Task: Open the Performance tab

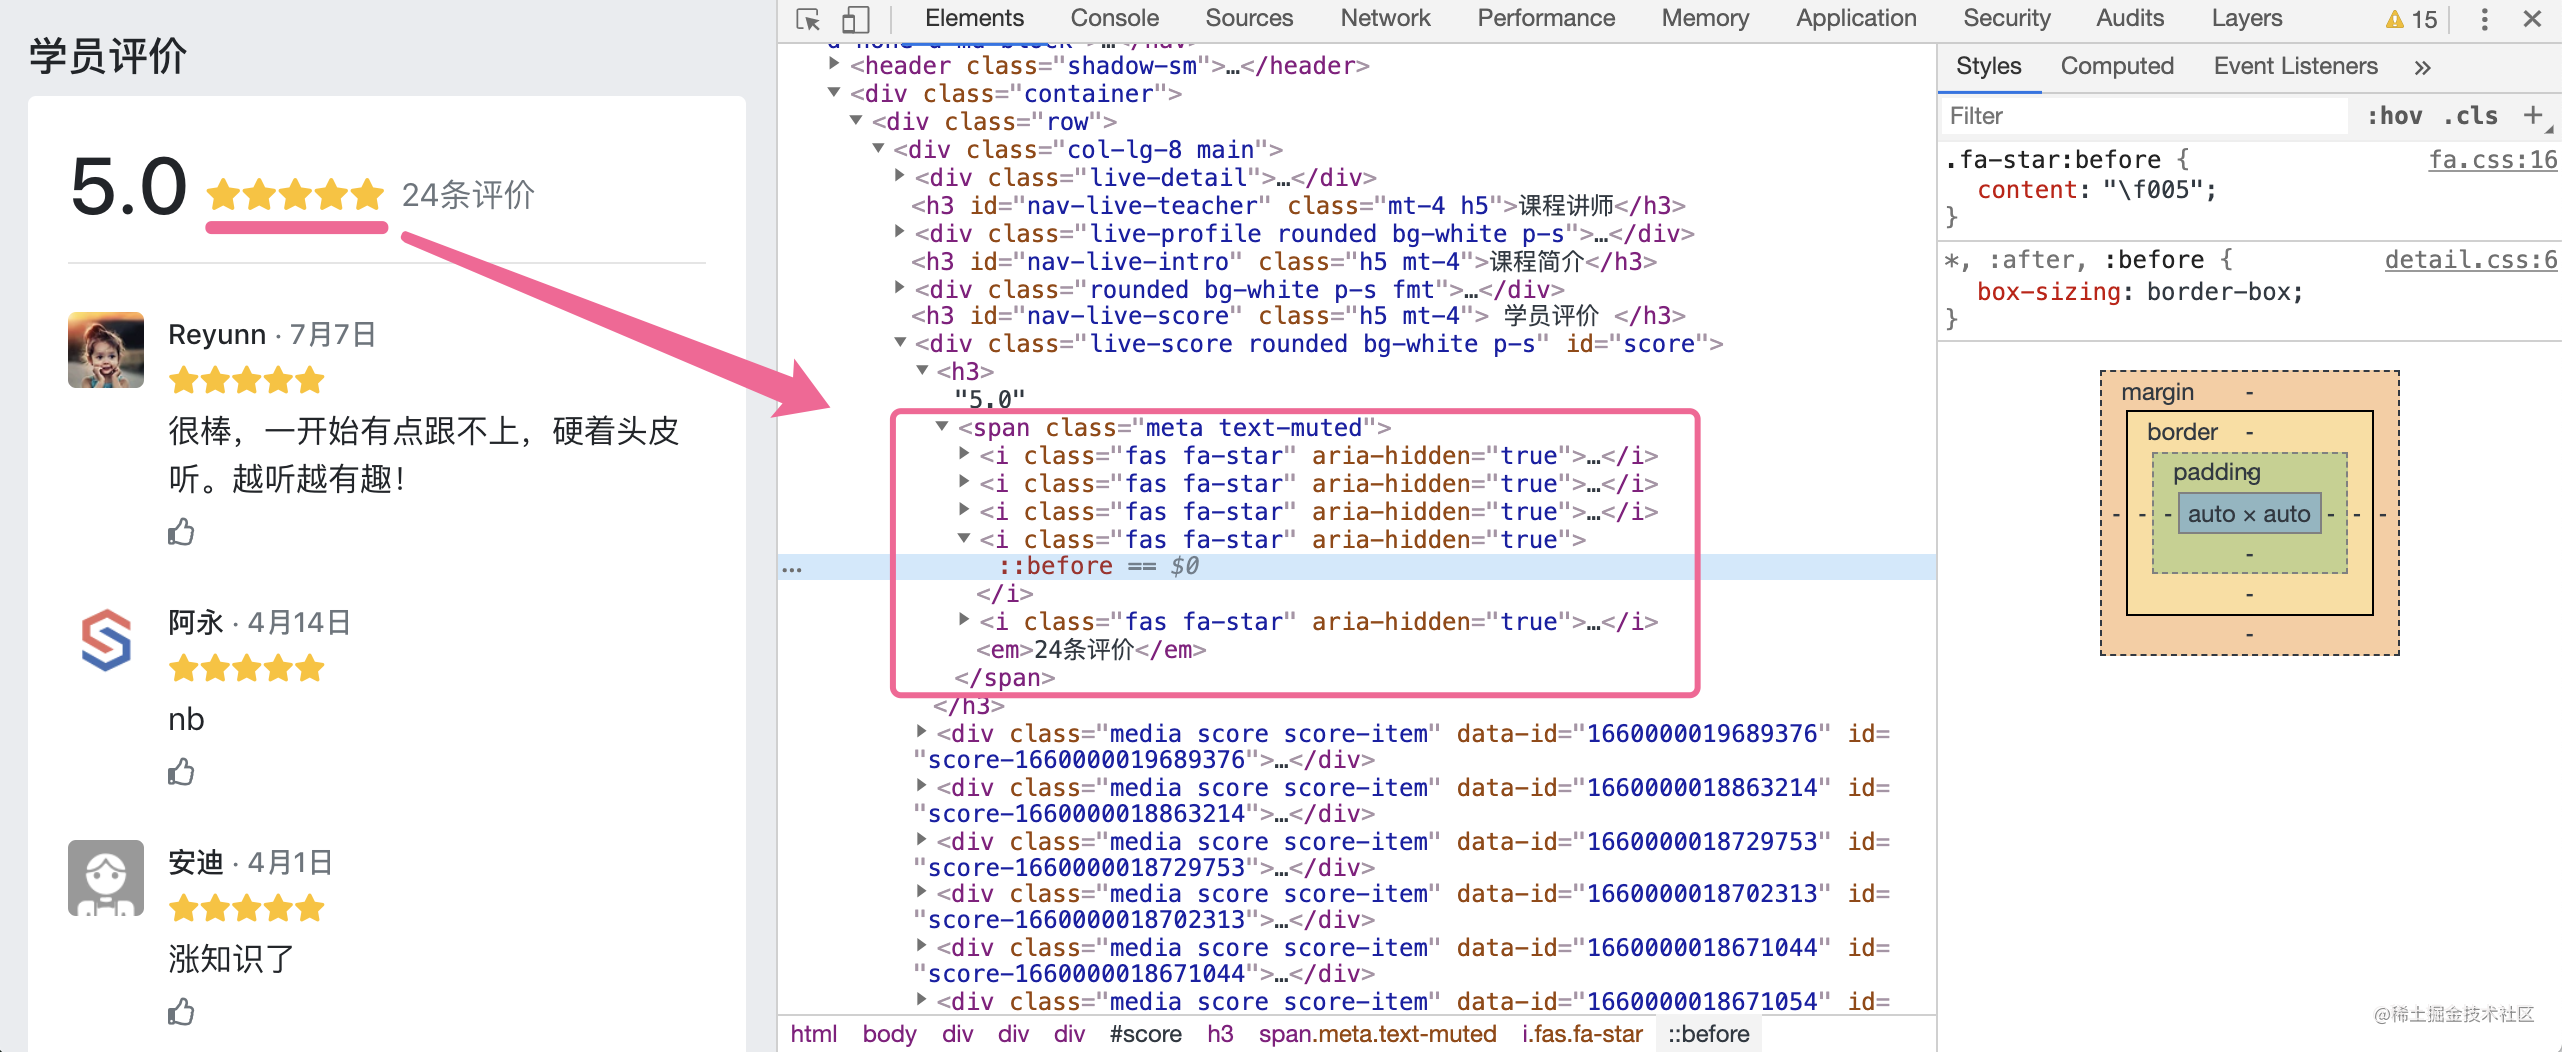Action: (1546, 18)
